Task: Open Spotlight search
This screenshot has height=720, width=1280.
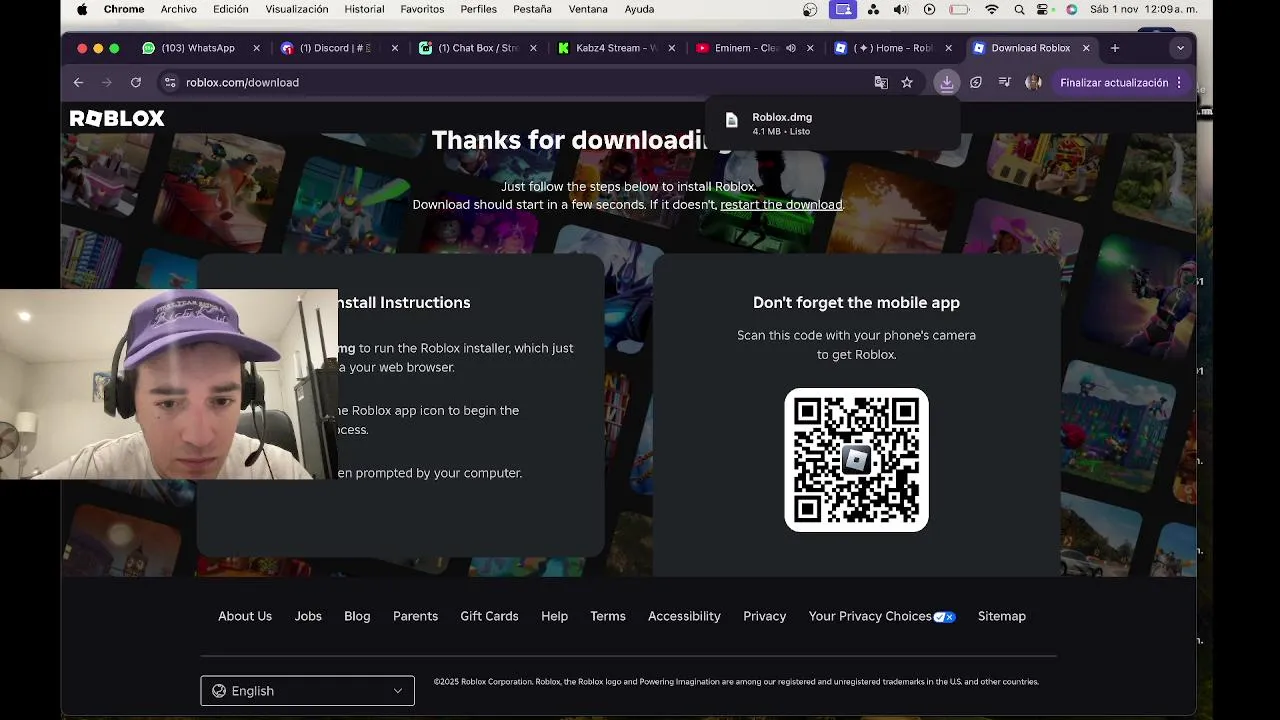Action: pyautogui.click(x=1019, y=9)
